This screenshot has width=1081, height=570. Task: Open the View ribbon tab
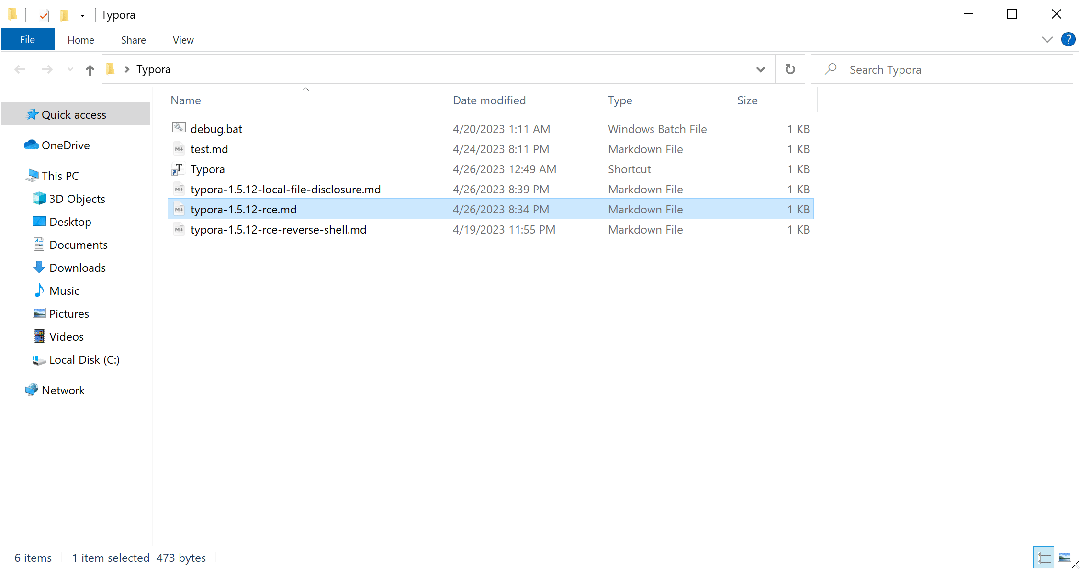click(183, 40)
